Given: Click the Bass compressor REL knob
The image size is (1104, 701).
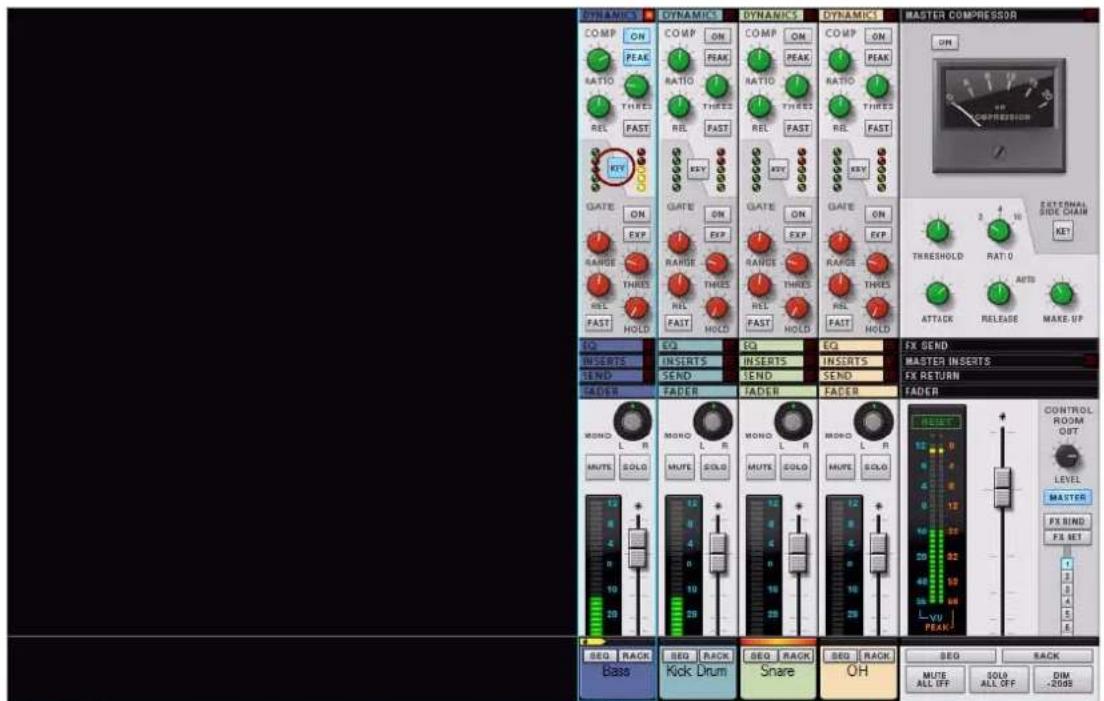Looking at the screenshot, I should click(x=598, y=107).
